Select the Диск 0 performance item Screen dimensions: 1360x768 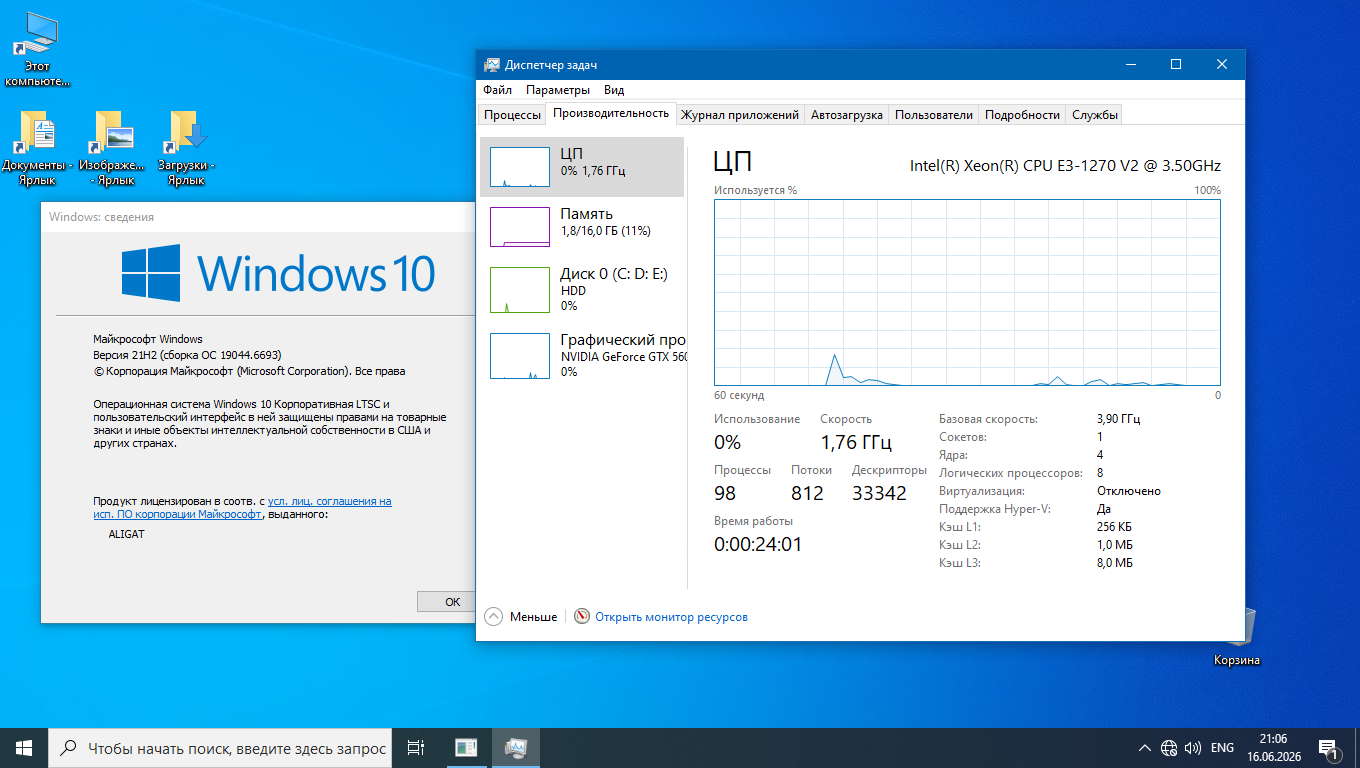pyautogui.click(x=582, y=288)
